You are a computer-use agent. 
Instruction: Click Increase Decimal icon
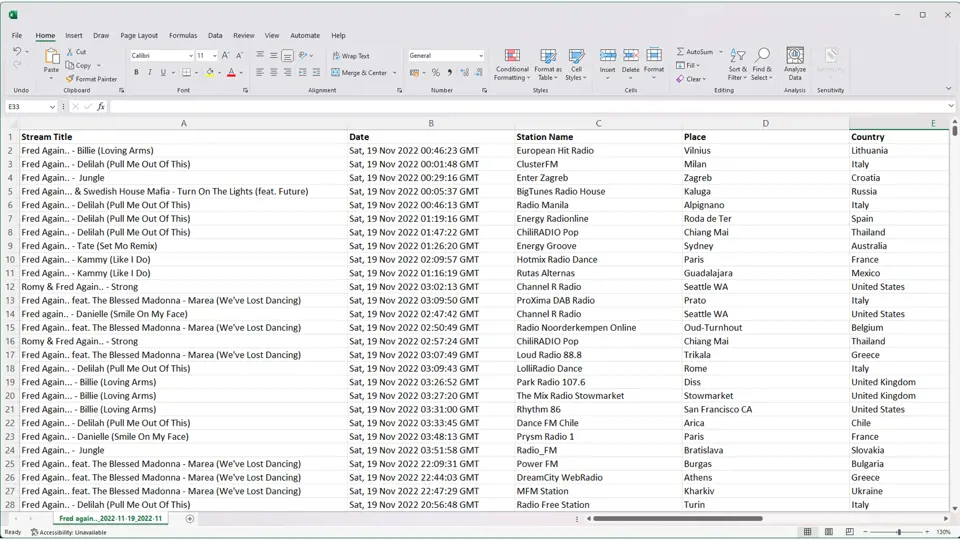click(465, 73)
